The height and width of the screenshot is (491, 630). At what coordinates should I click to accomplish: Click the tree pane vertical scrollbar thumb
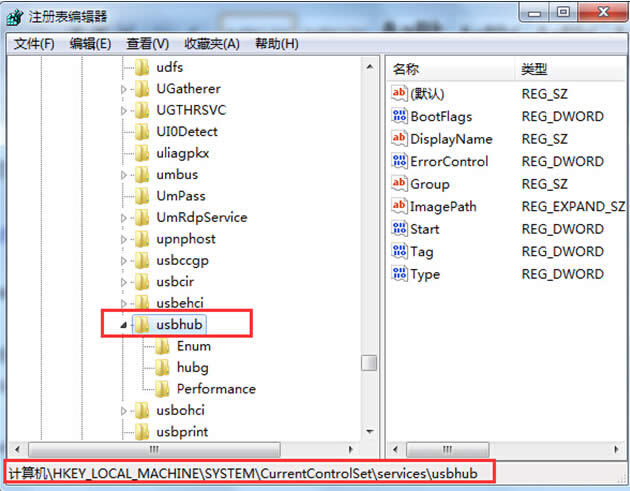(369, 363)
